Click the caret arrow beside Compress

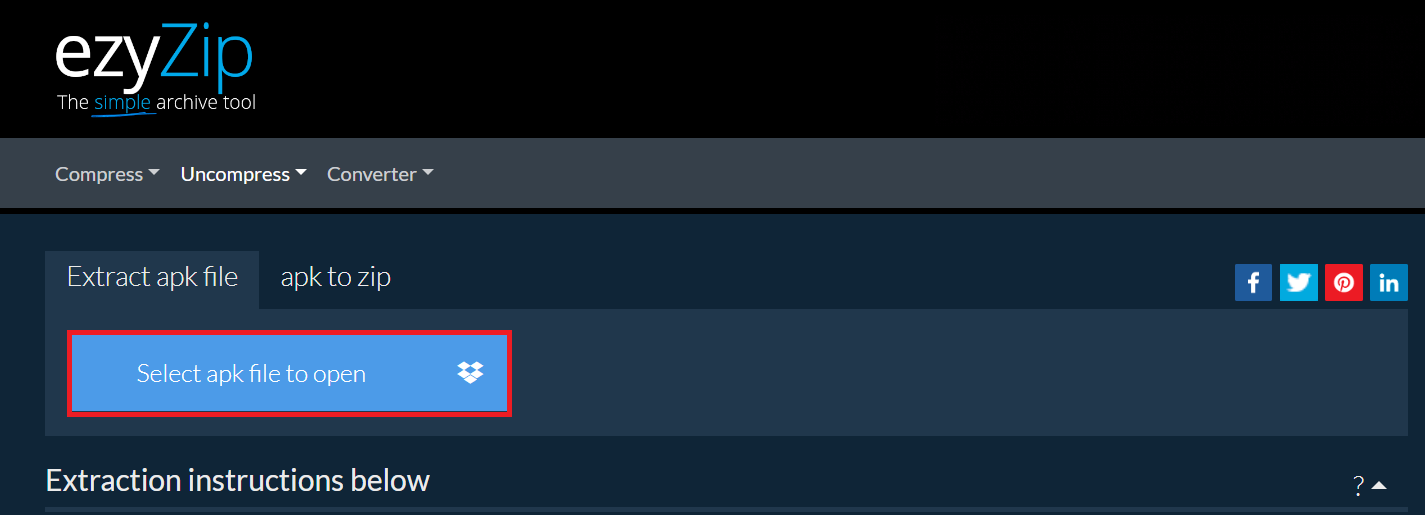click(153, 173)
